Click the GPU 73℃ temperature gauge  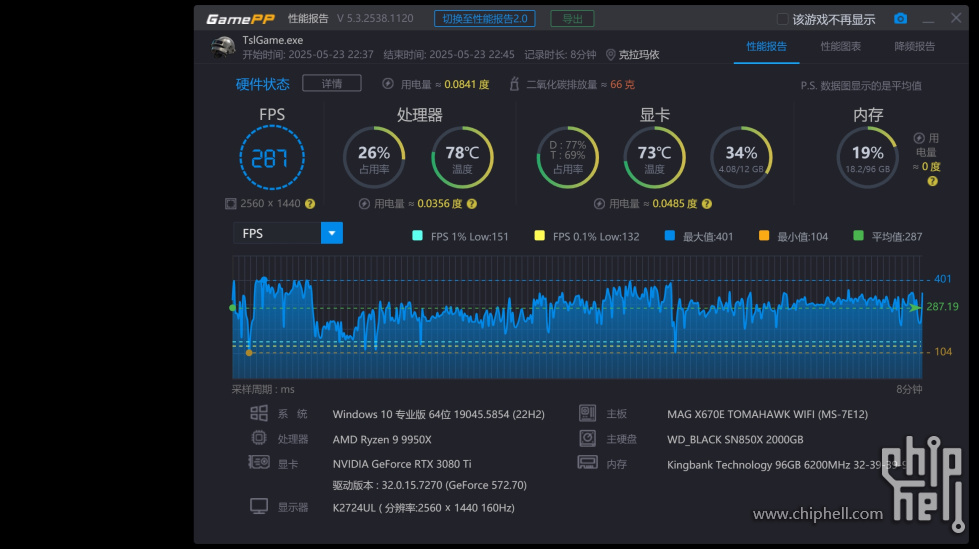(x=654, y=157)
